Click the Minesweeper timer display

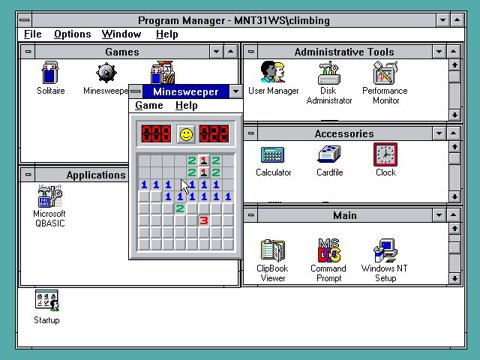(x=214, y=134)
